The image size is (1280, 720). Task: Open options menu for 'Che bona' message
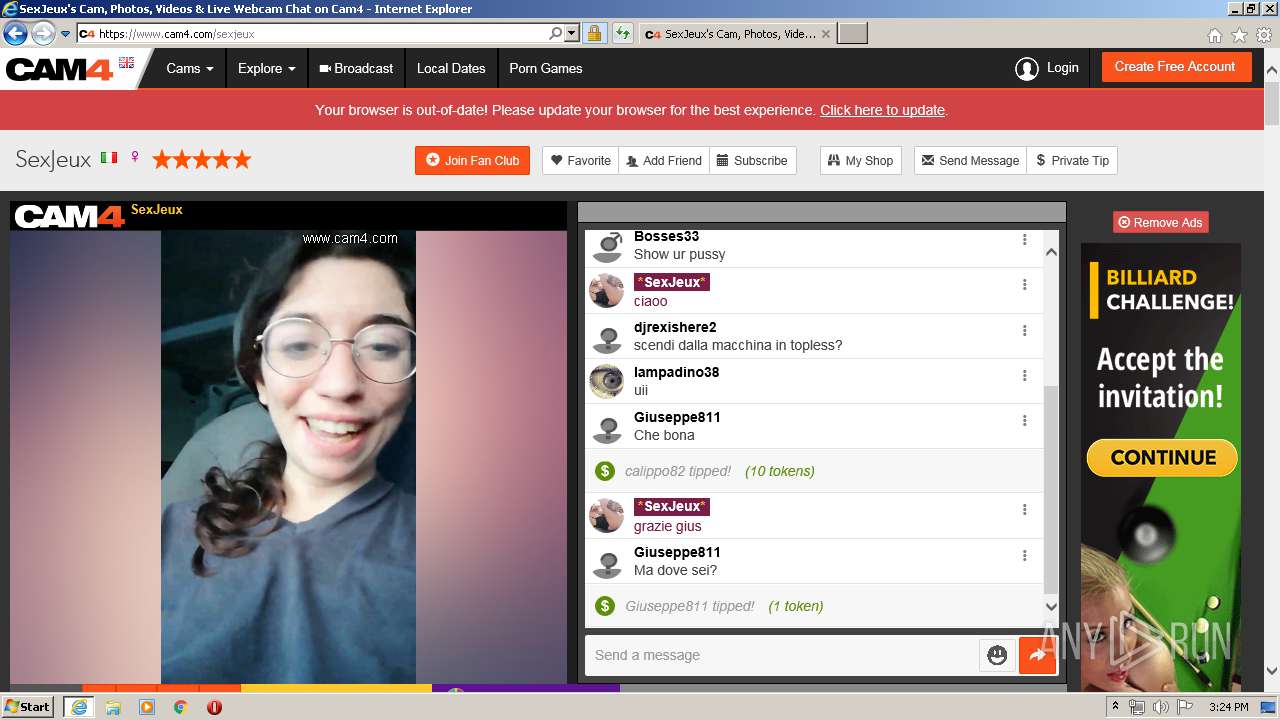click(1024, 421)
